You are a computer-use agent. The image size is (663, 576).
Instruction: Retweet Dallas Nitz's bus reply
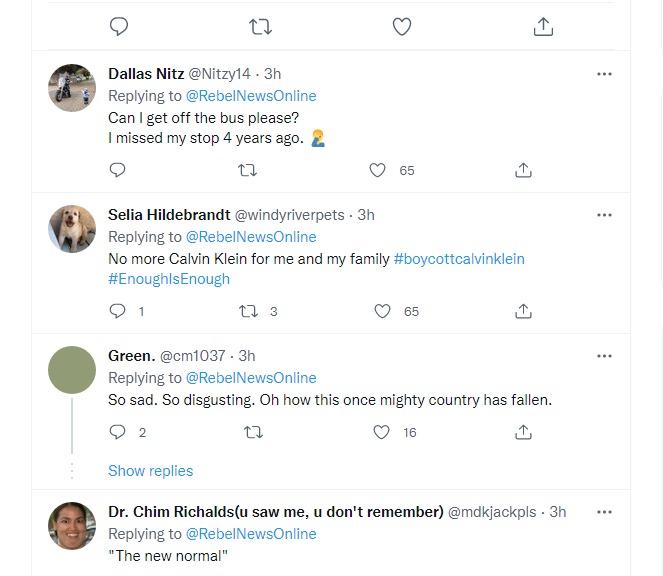click(248, 171)
